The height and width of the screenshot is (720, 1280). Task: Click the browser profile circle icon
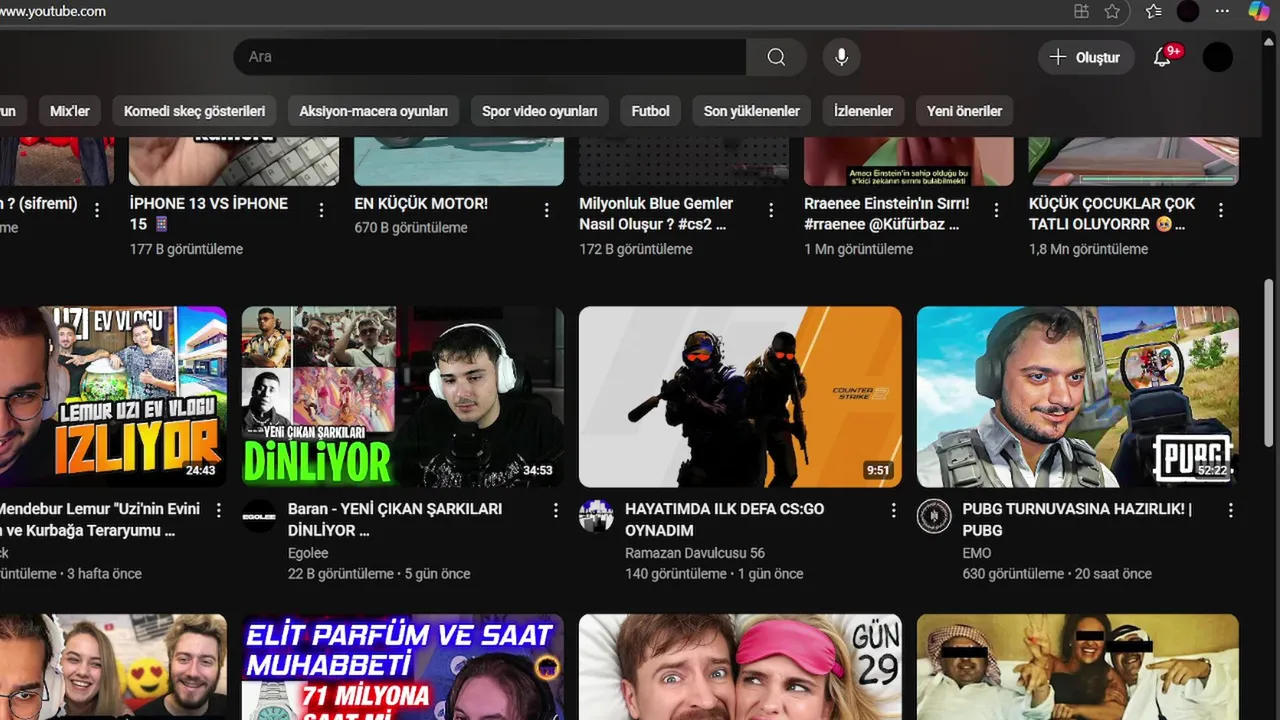(1188, 11)
